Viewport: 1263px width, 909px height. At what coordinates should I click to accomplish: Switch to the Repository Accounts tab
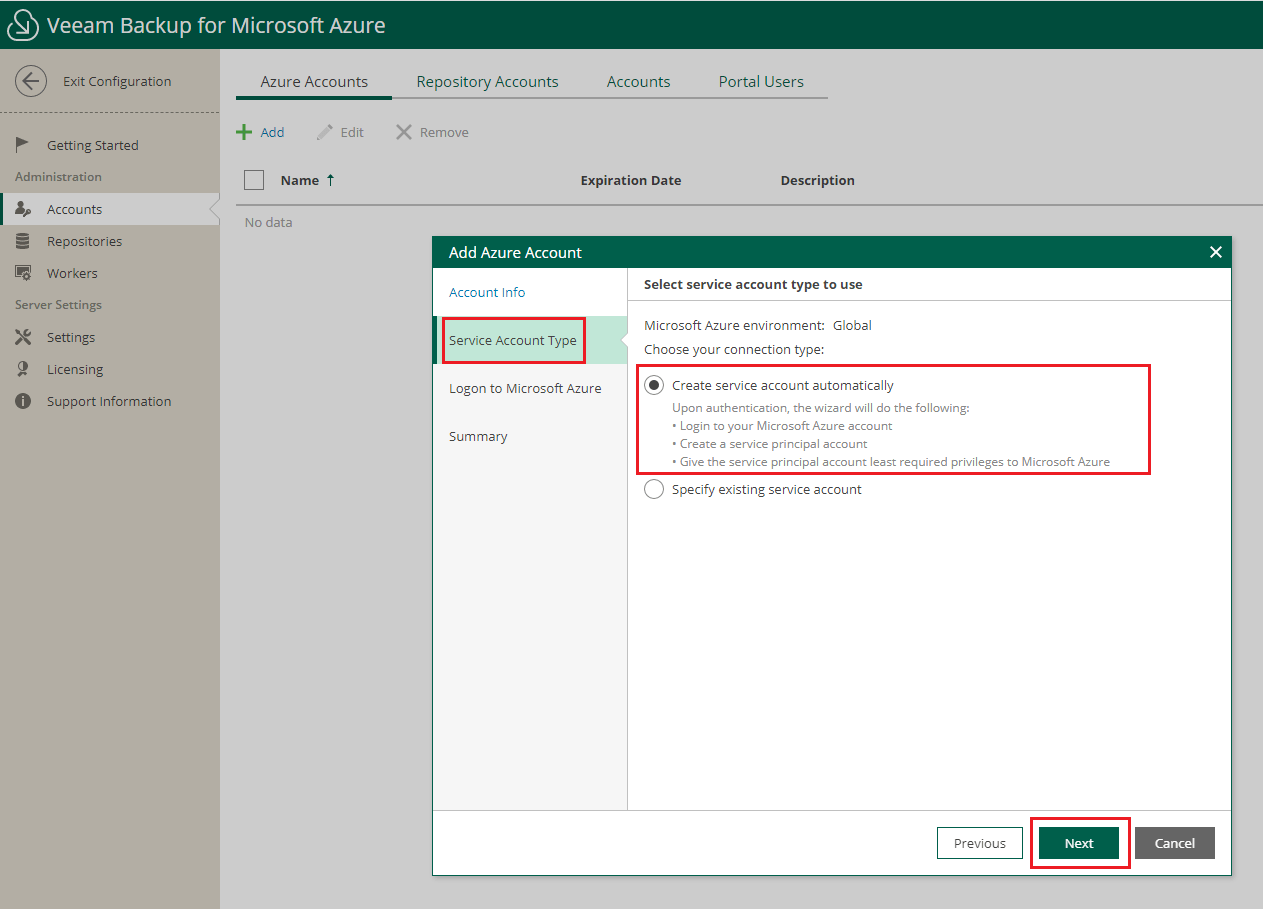pos(488,82)
